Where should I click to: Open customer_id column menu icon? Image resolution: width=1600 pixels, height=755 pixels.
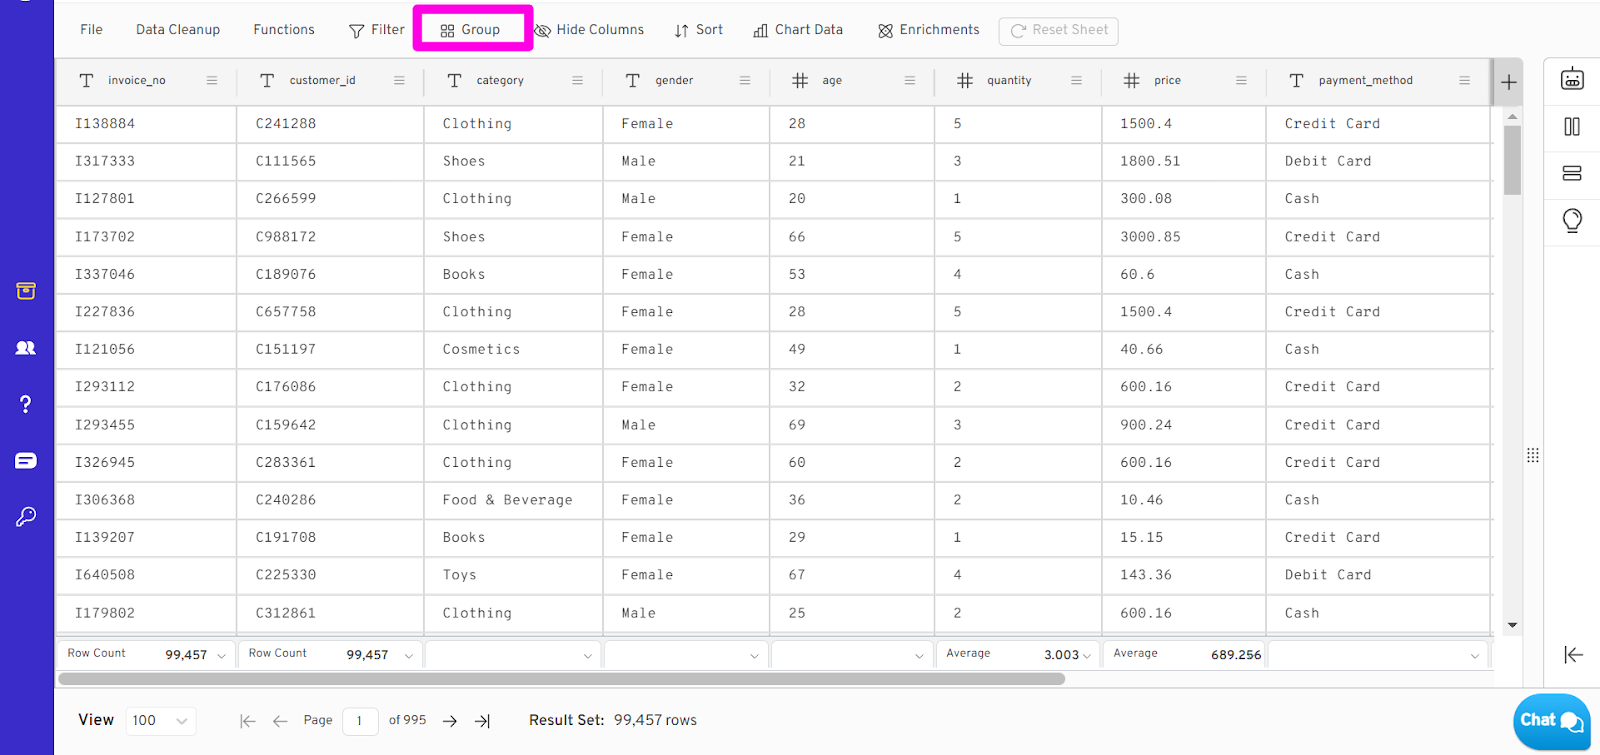(x=399, y=80)
